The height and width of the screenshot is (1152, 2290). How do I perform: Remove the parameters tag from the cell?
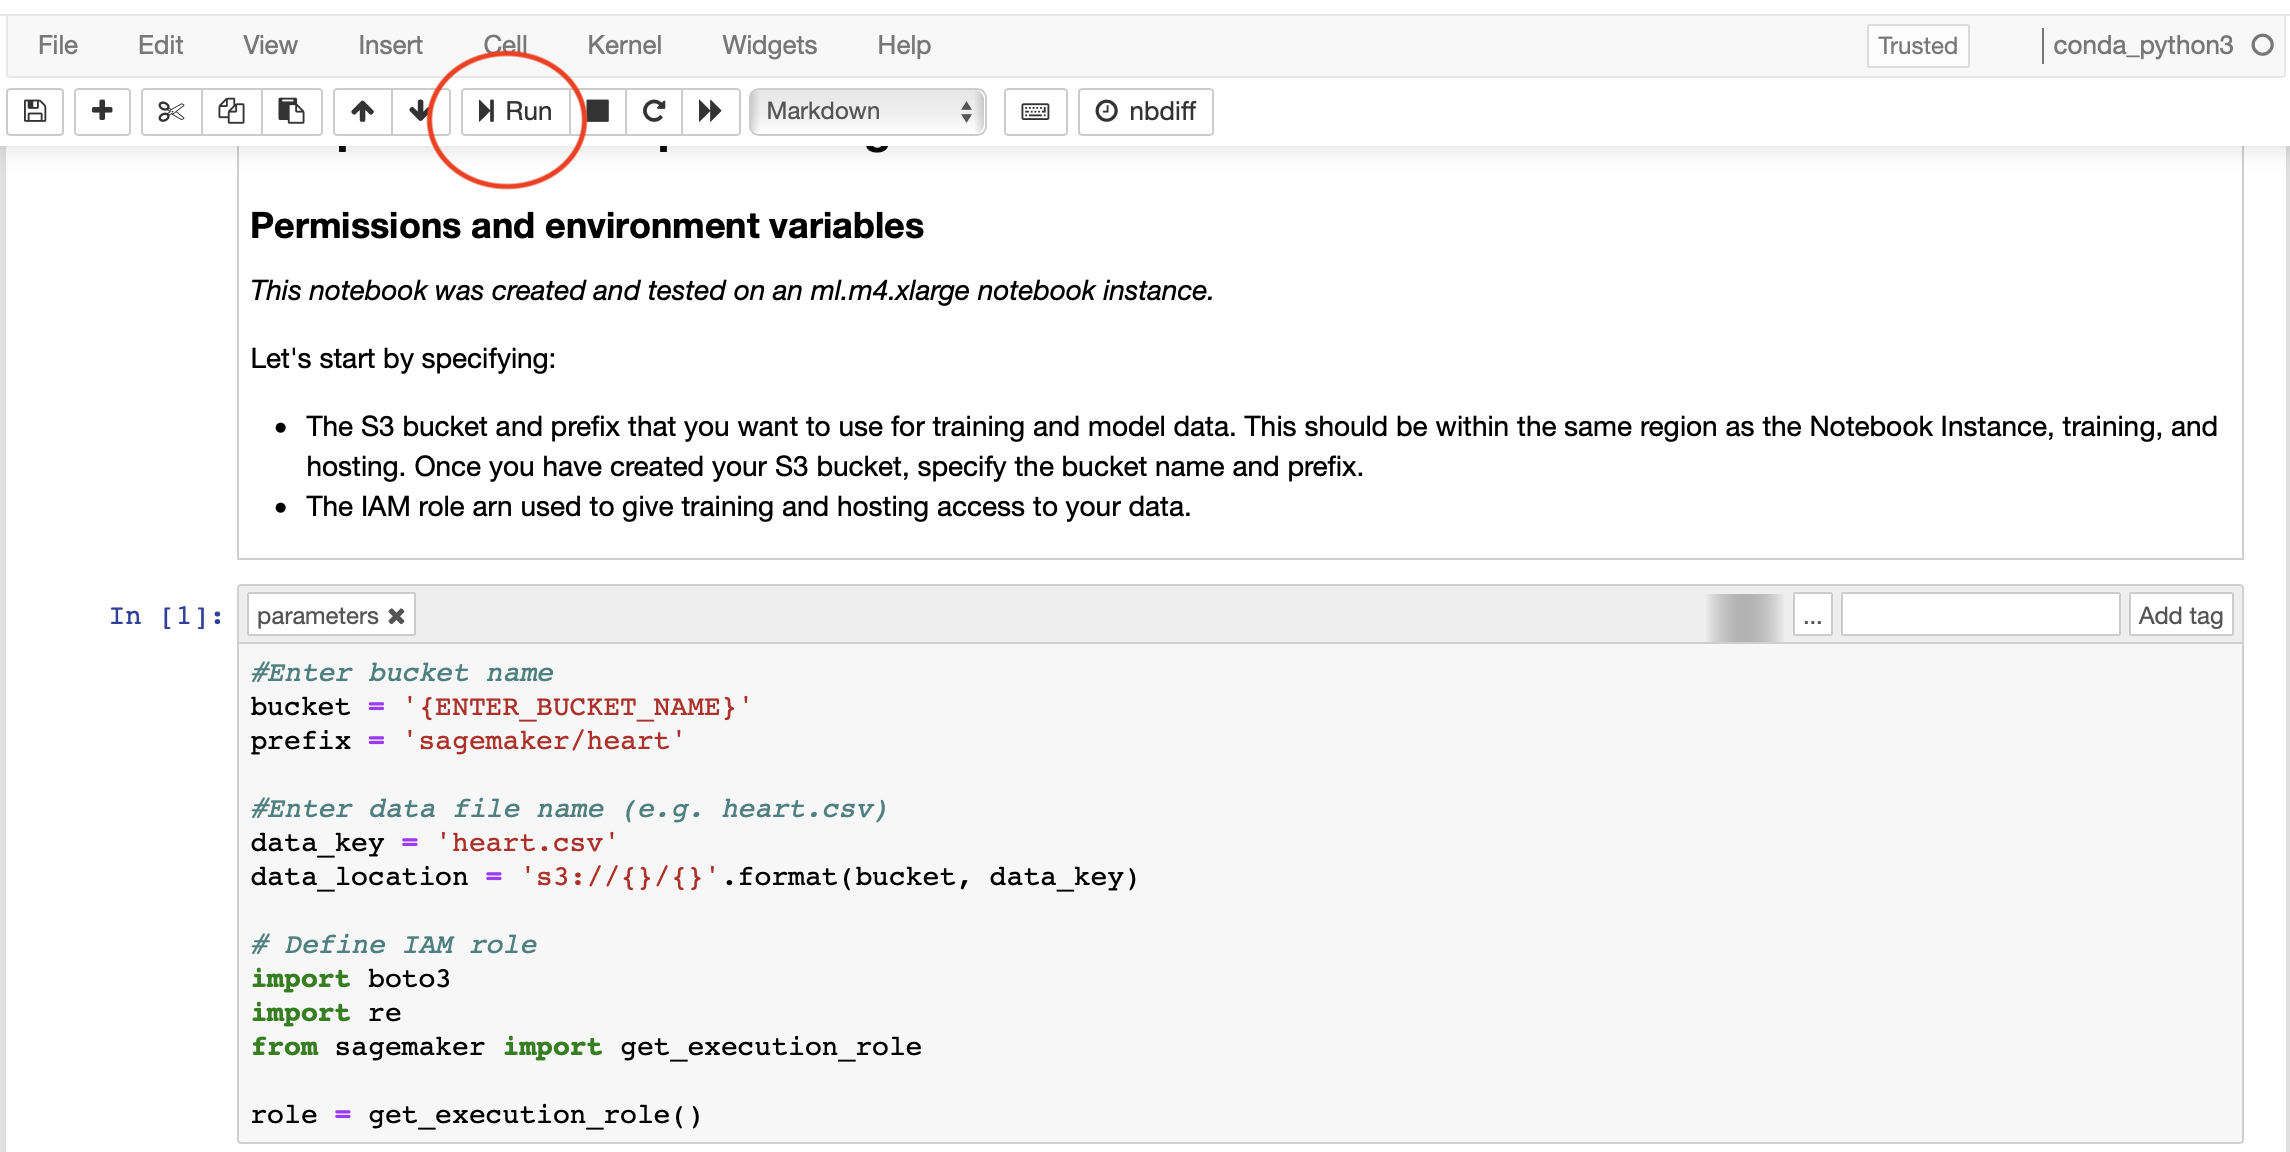point(397,616)
